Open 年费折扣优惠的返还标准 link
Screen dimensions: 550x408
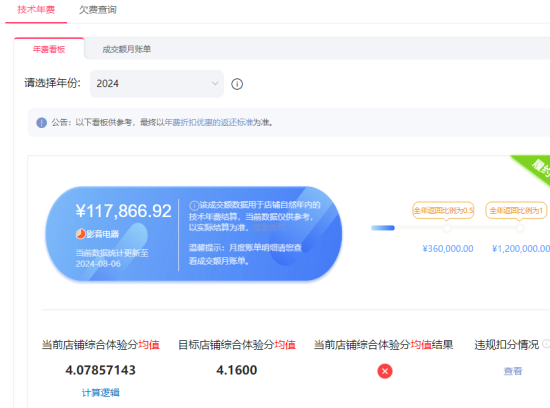209,122
